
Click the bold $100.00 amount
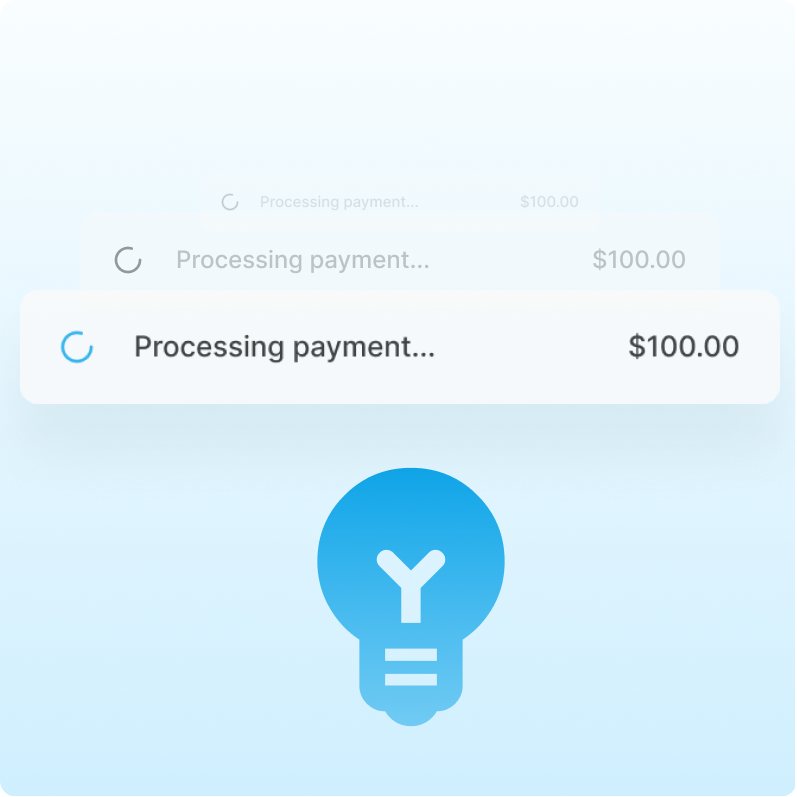(x=684, y=347)
